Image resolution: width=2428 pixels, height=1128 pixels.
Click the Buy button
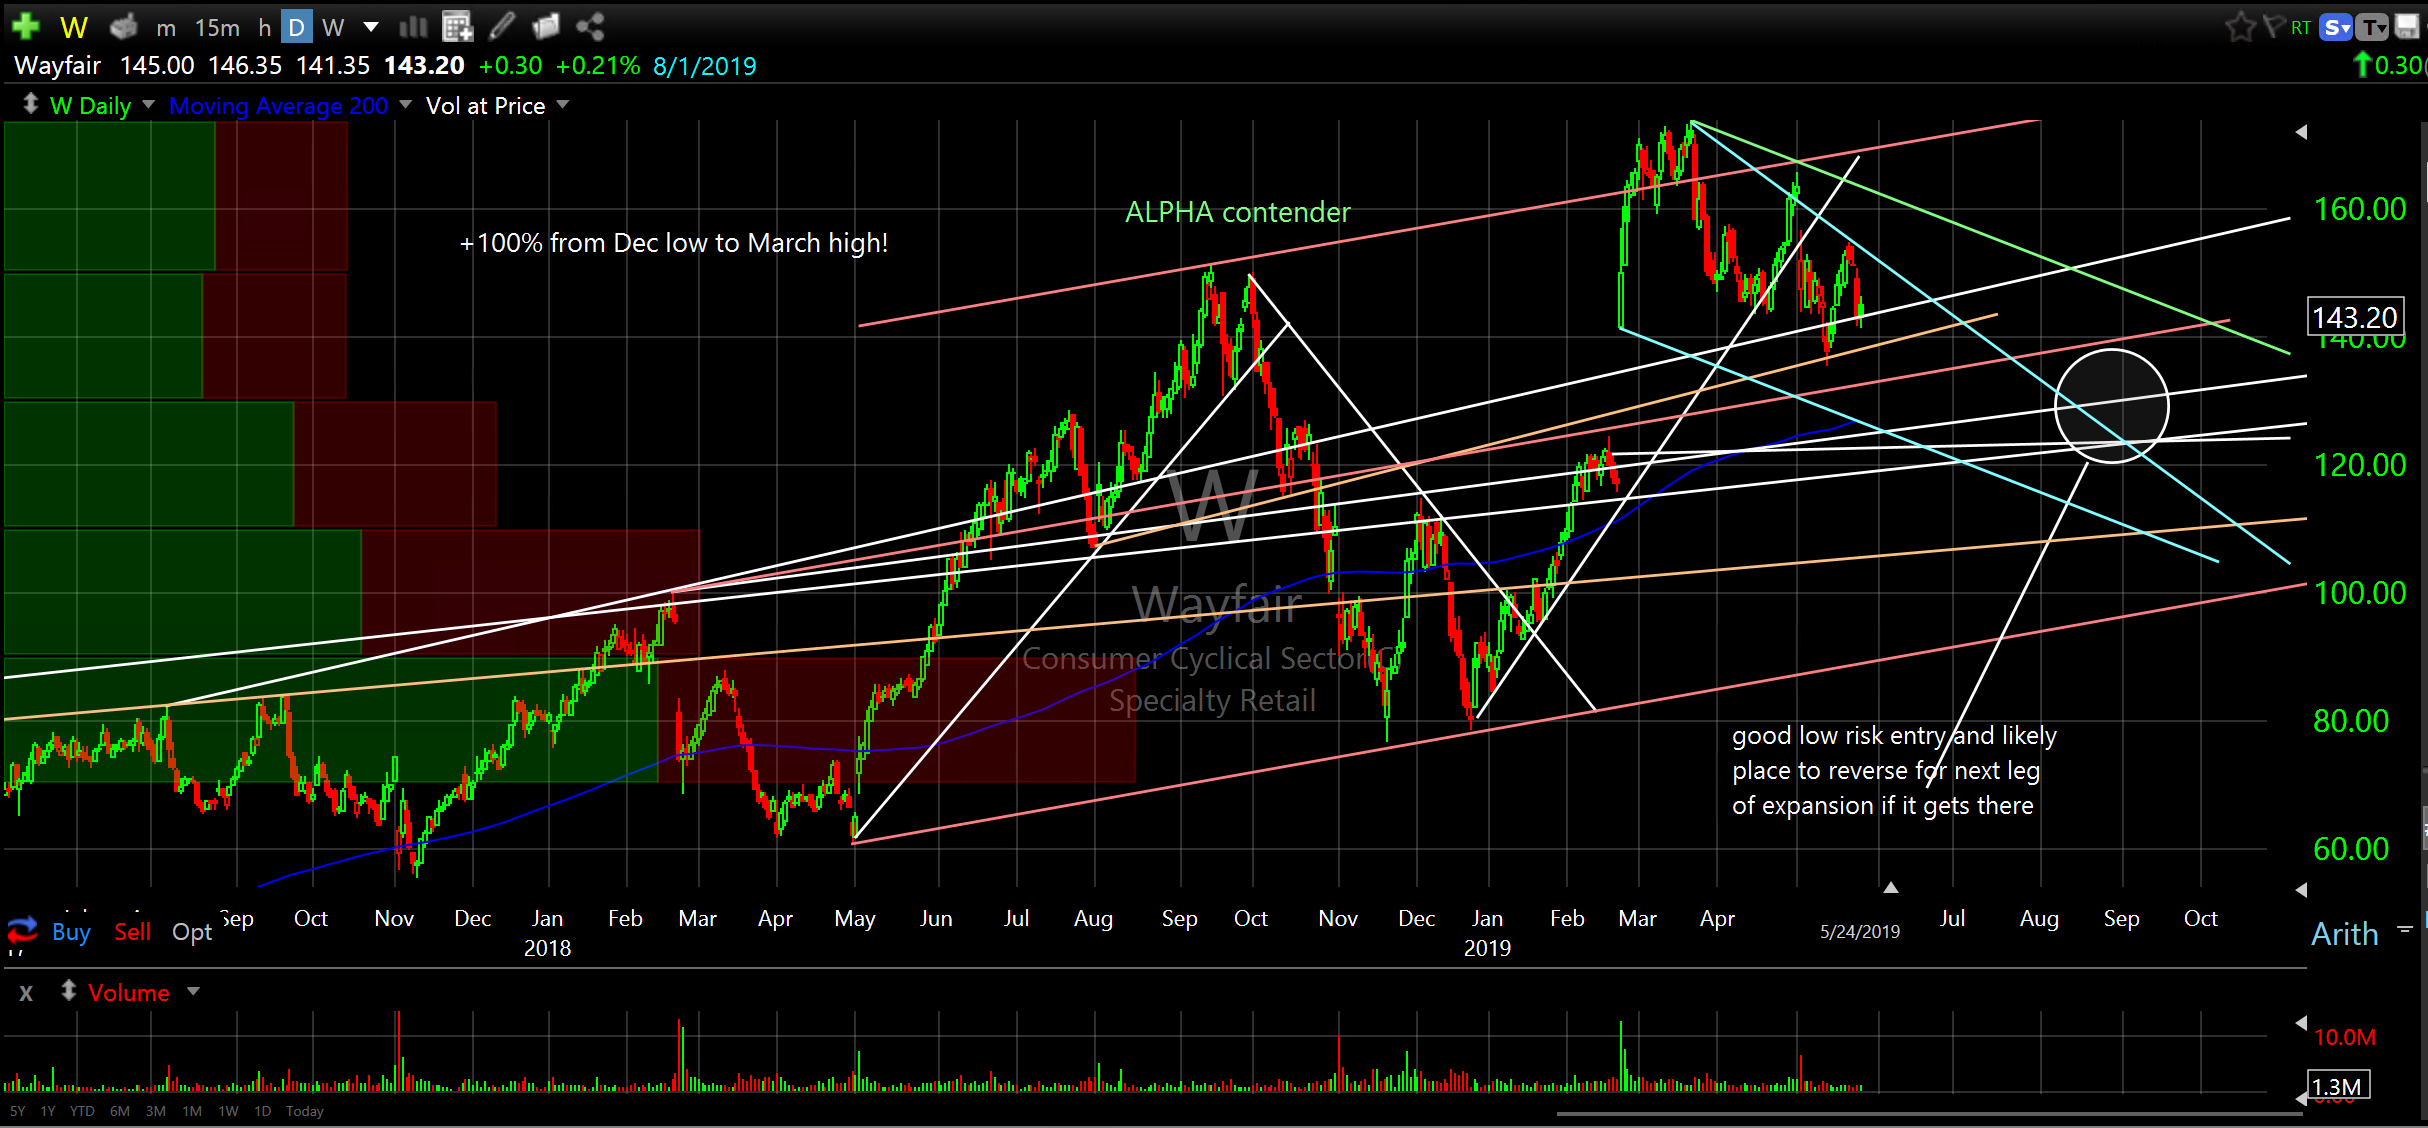pos(71,931)
